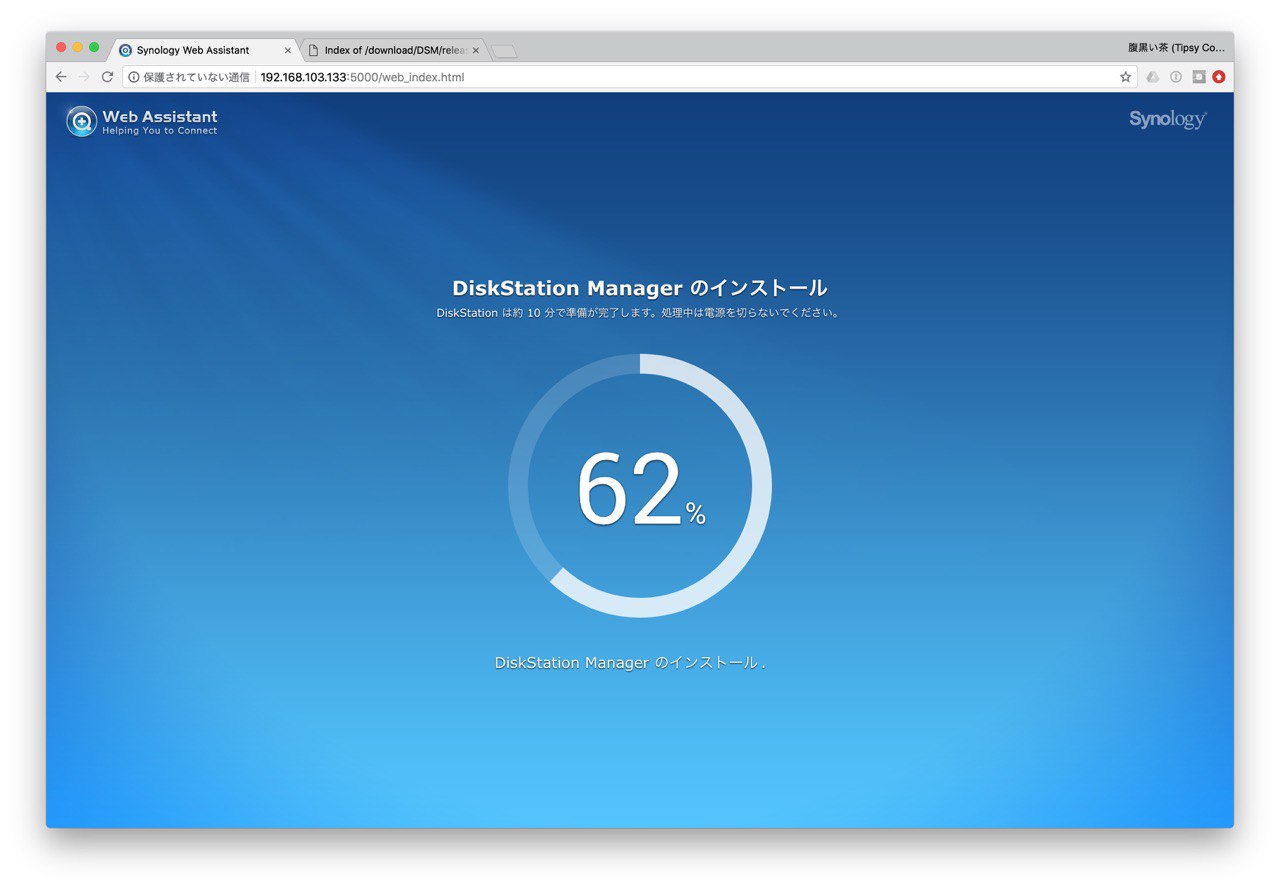Open the 腹黒い茶 profile button
This screenshot has height=889, width=1280.
coord(1176,47)
